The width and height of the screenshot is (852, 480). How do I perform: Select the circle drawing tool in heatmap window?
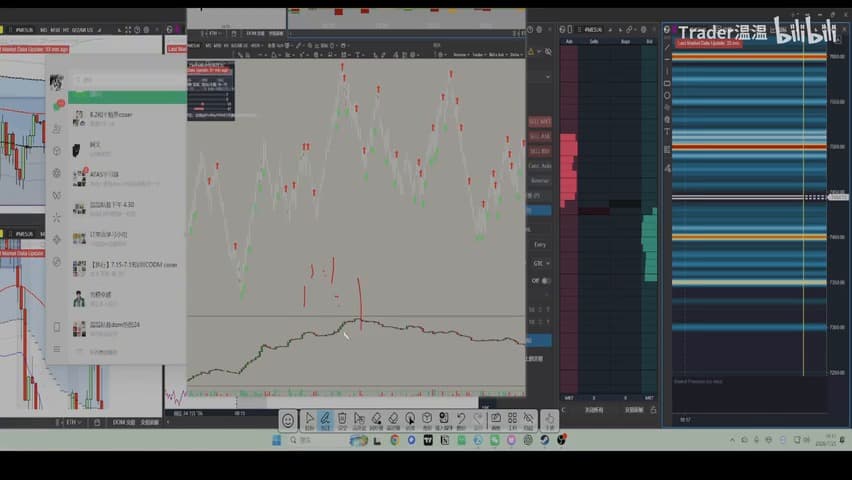[667, 95]
